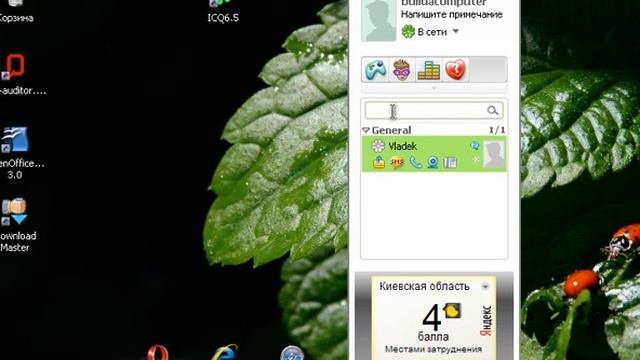The height and width of the screenshot is (360, 640).
Task: Click the Яндекс logo in the widget
Action: (x=486, y=321)
